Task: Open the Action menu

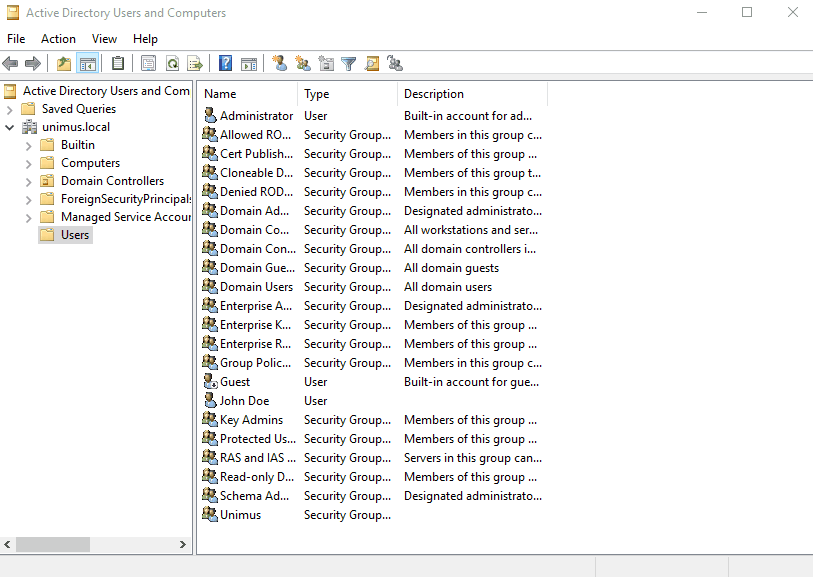Action: 59,39
